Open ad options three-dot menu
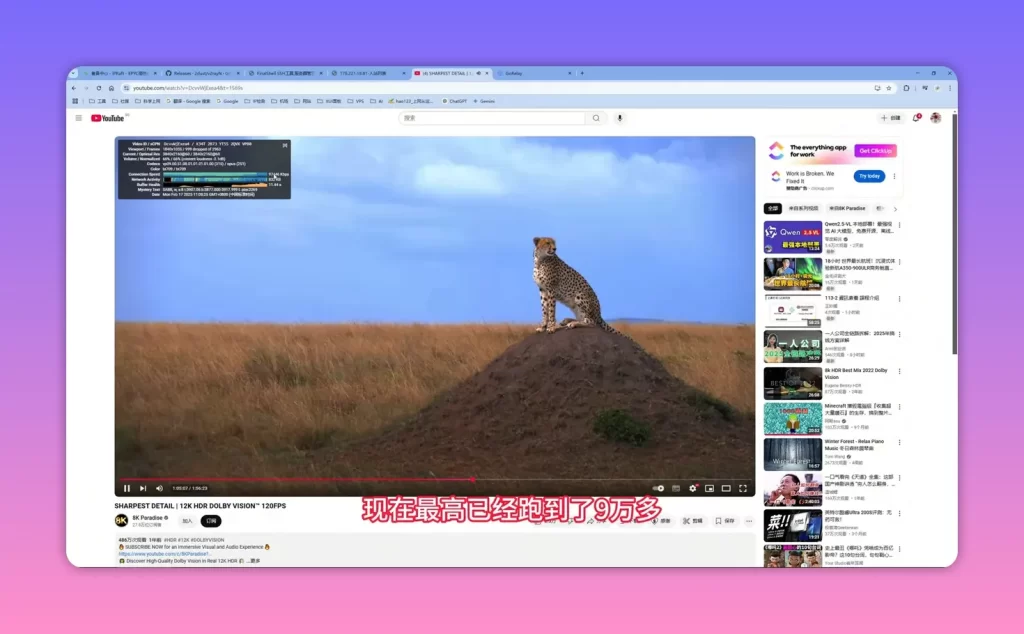Viewport: 1024px width, 634px height. click(894, 176)
